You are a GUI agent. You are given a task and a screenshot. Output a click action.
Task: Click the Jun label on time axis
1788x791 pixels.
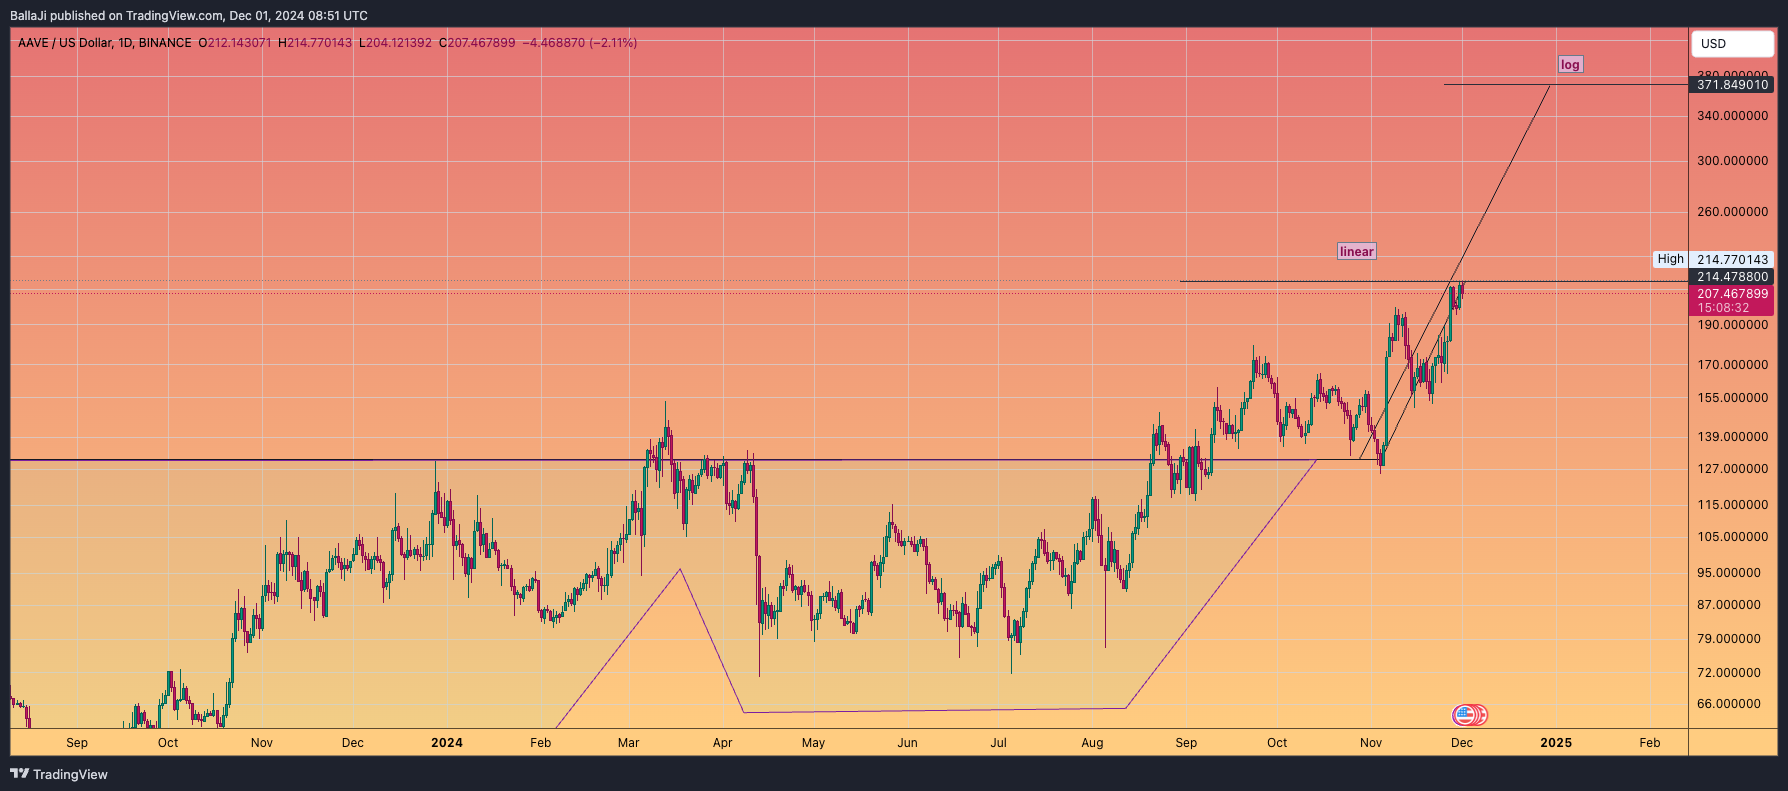click(x=908, y=743)
